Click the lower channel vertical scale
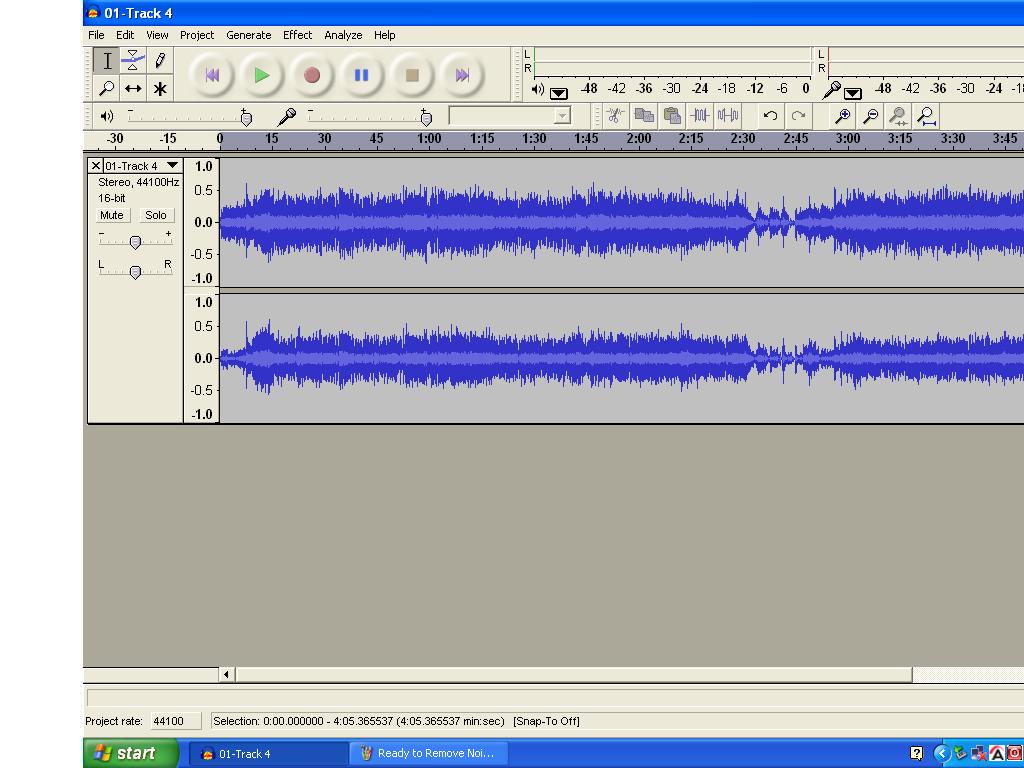This screenshot has height=768, width=1024. tap(202, 358)
